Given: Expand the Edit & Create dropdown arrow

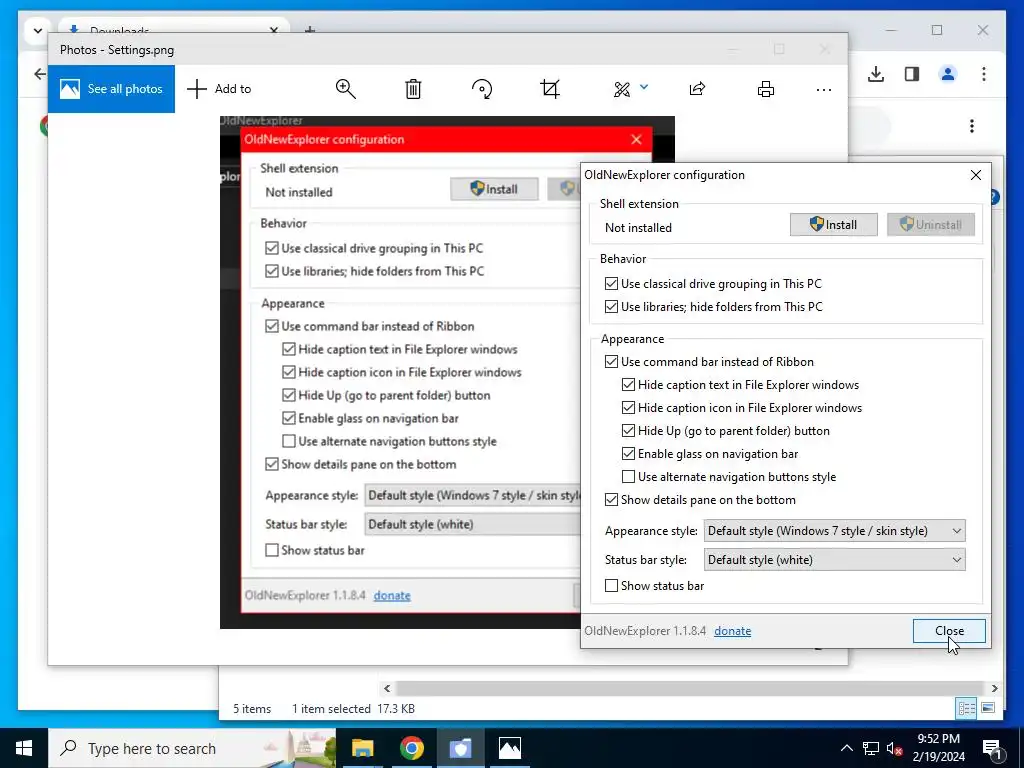Looking at the screenshot, I should point(644,87).
